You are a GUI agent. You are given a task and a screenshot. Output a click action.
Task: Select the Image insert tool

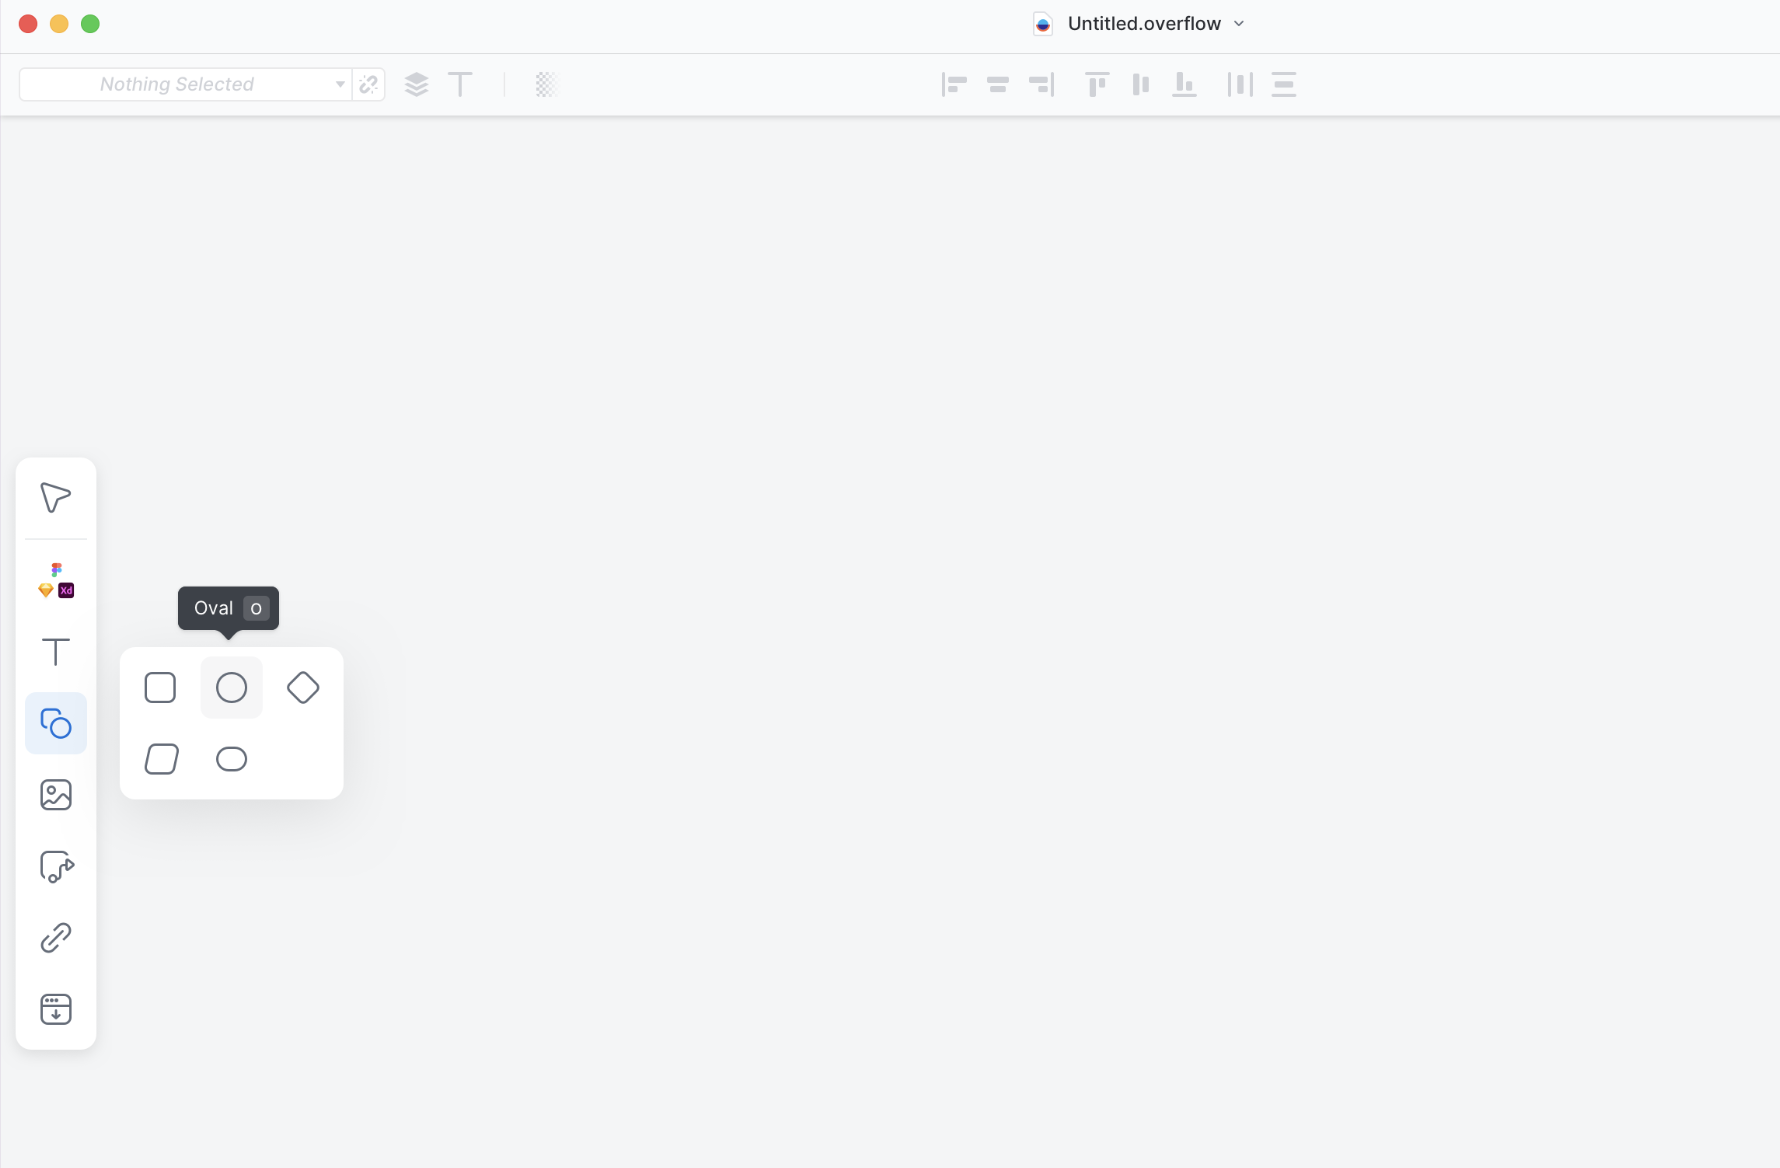[56, 795]
